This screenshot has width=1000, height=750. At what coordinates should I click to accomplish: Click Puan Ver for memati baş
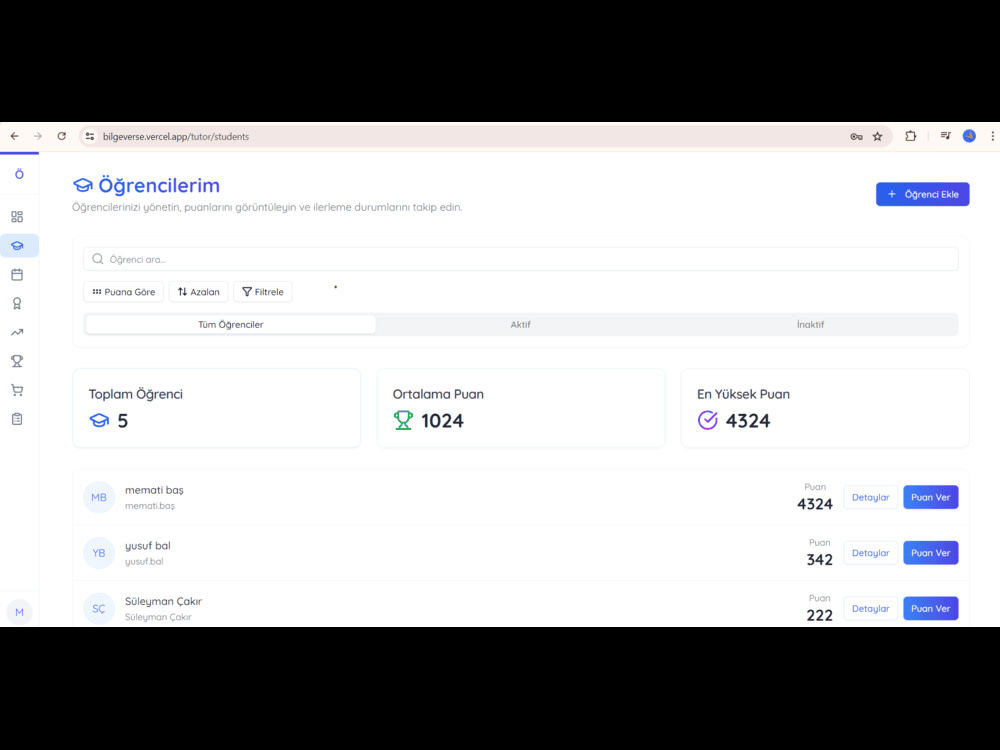930,497
